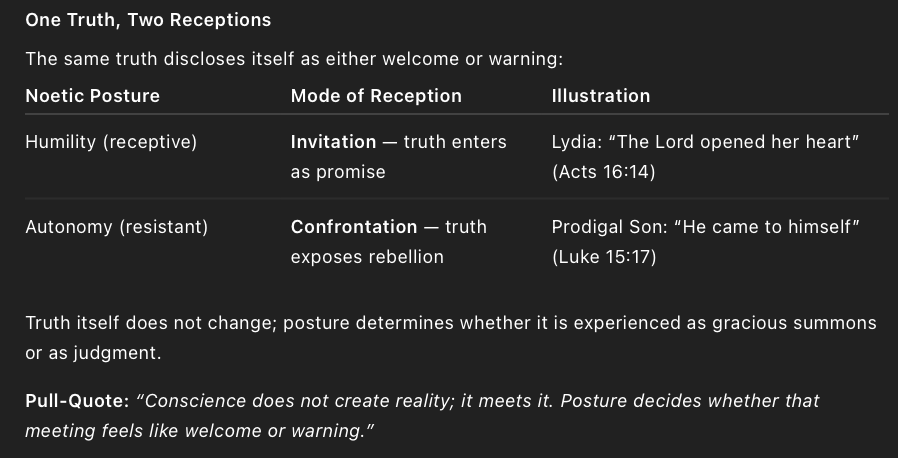
Task: Click the "exposes rebellion" text
Action: coord(367,257)
